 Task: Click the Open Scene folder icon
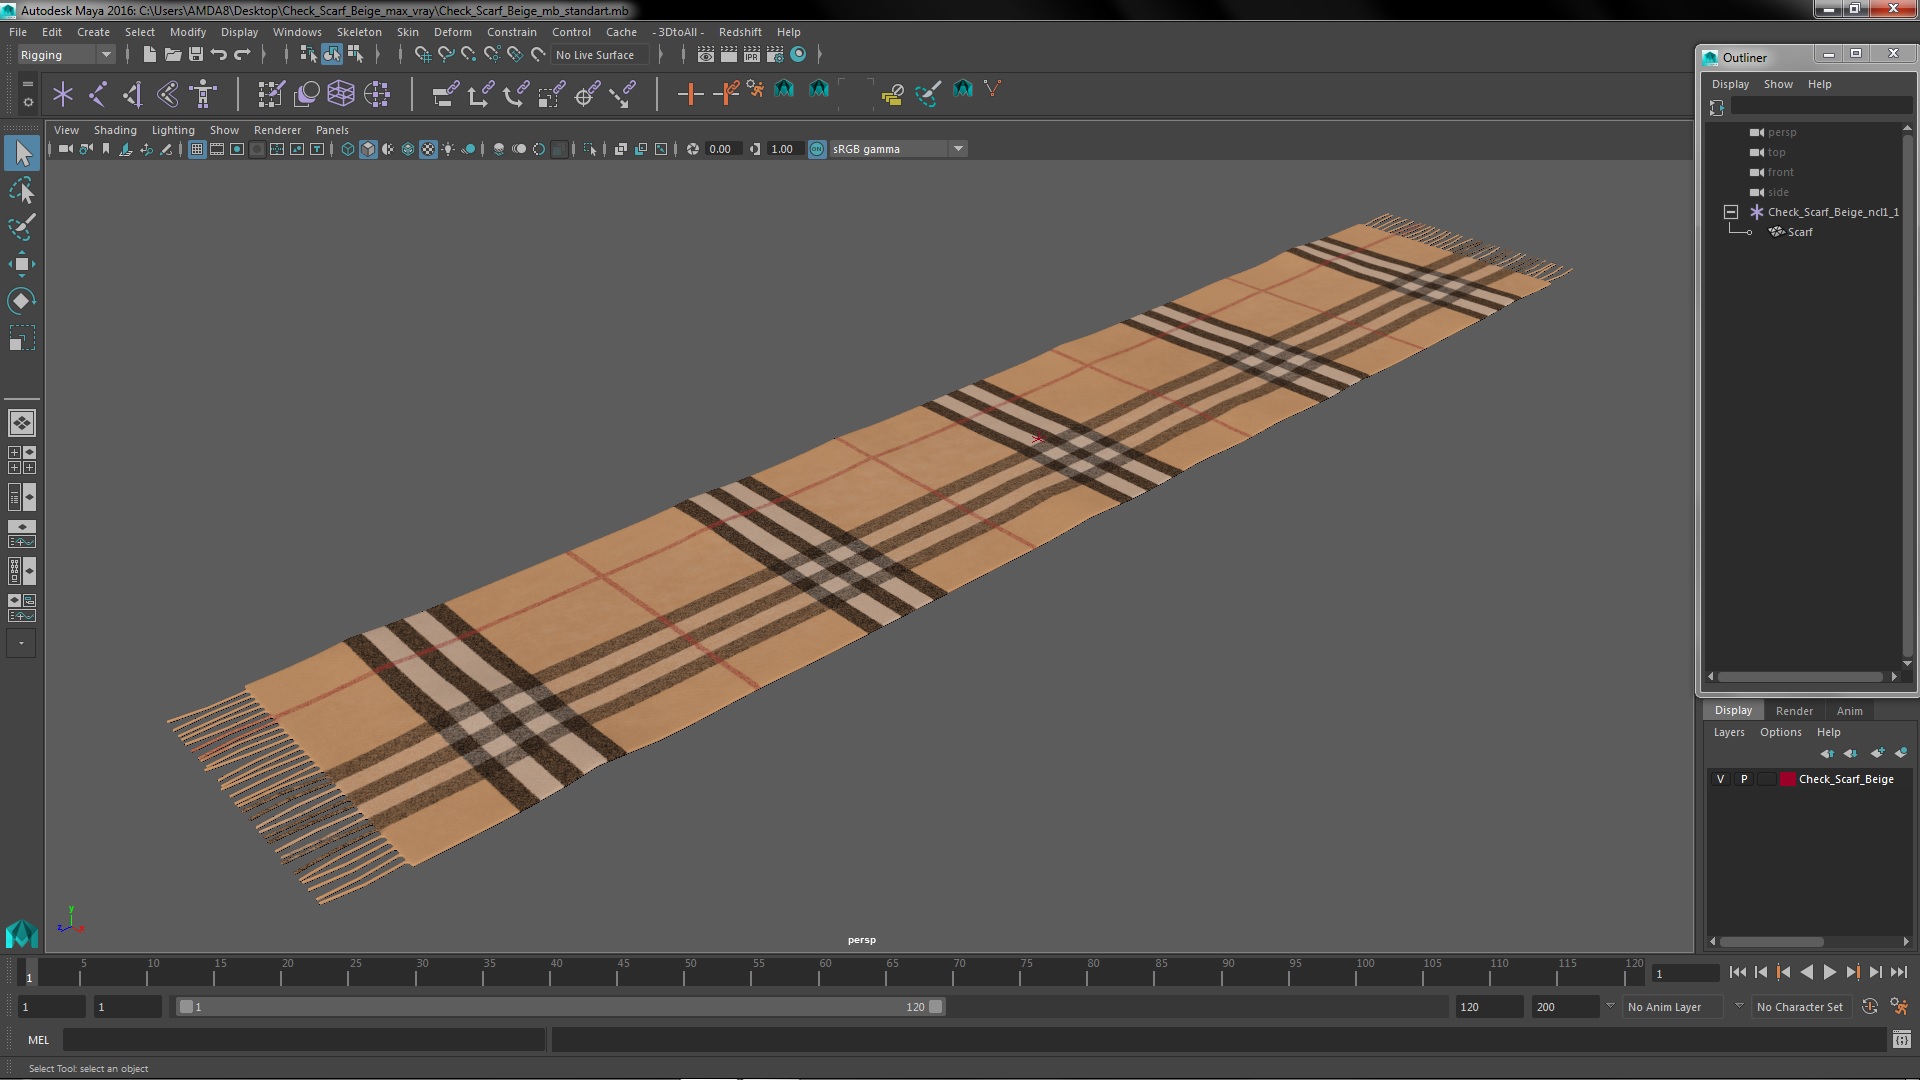click(x=172, y=55)
